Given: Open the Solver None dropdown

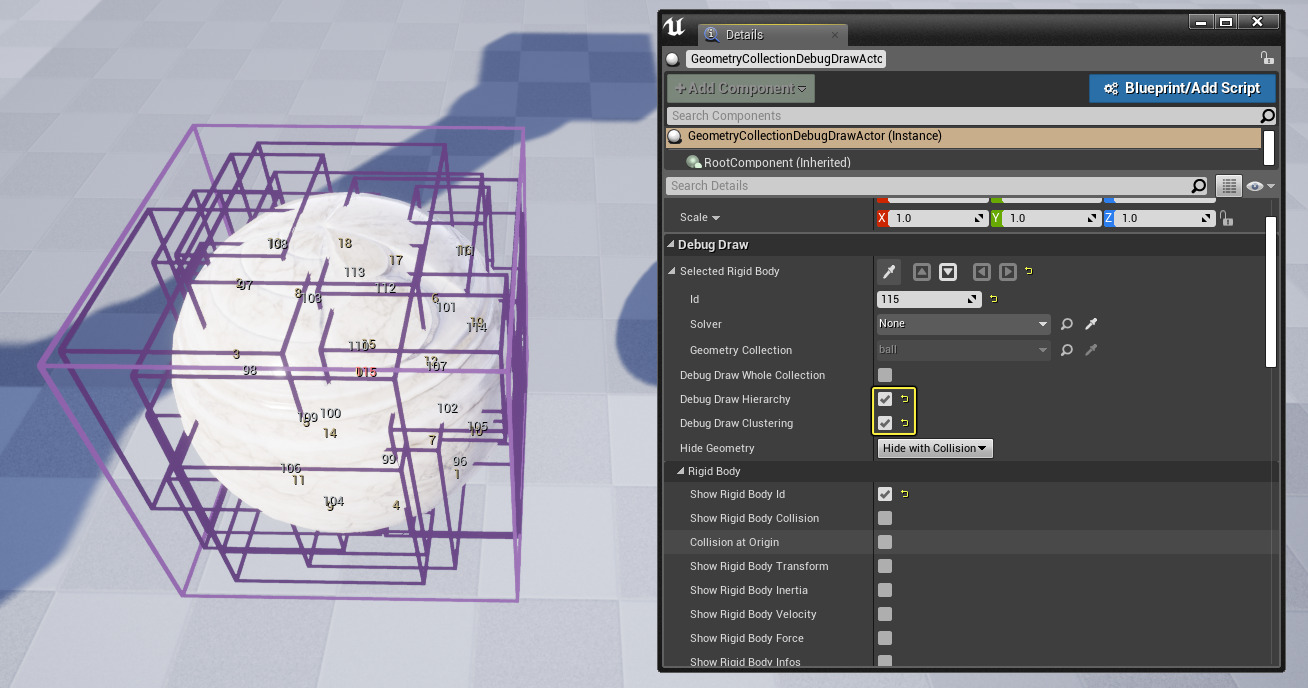Looking at the screenshot, I should [962, 323].
